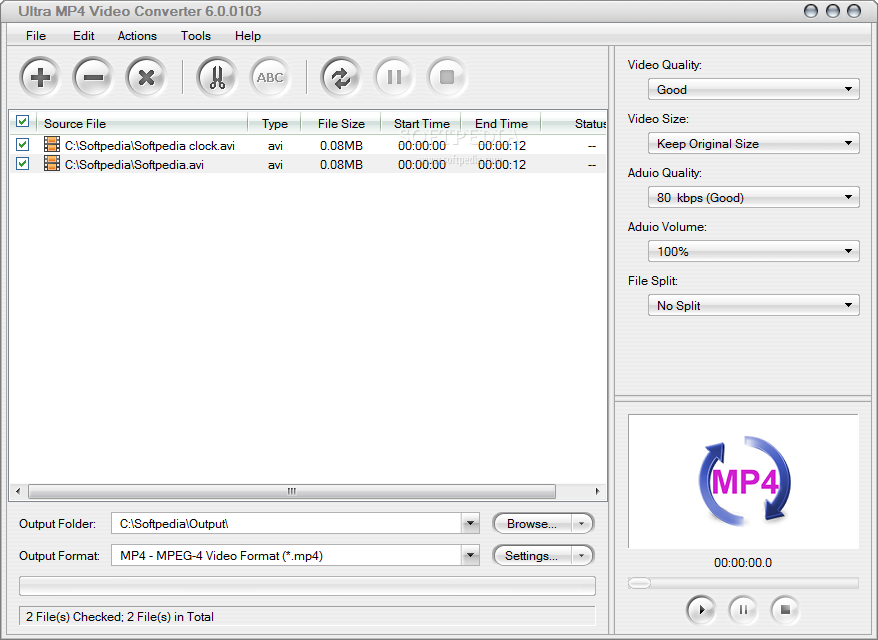Click film icon of Softpedia clock.avi
The width and height of the screenshot is (878, 640).
pyautogui.click(x=52, y=144)
